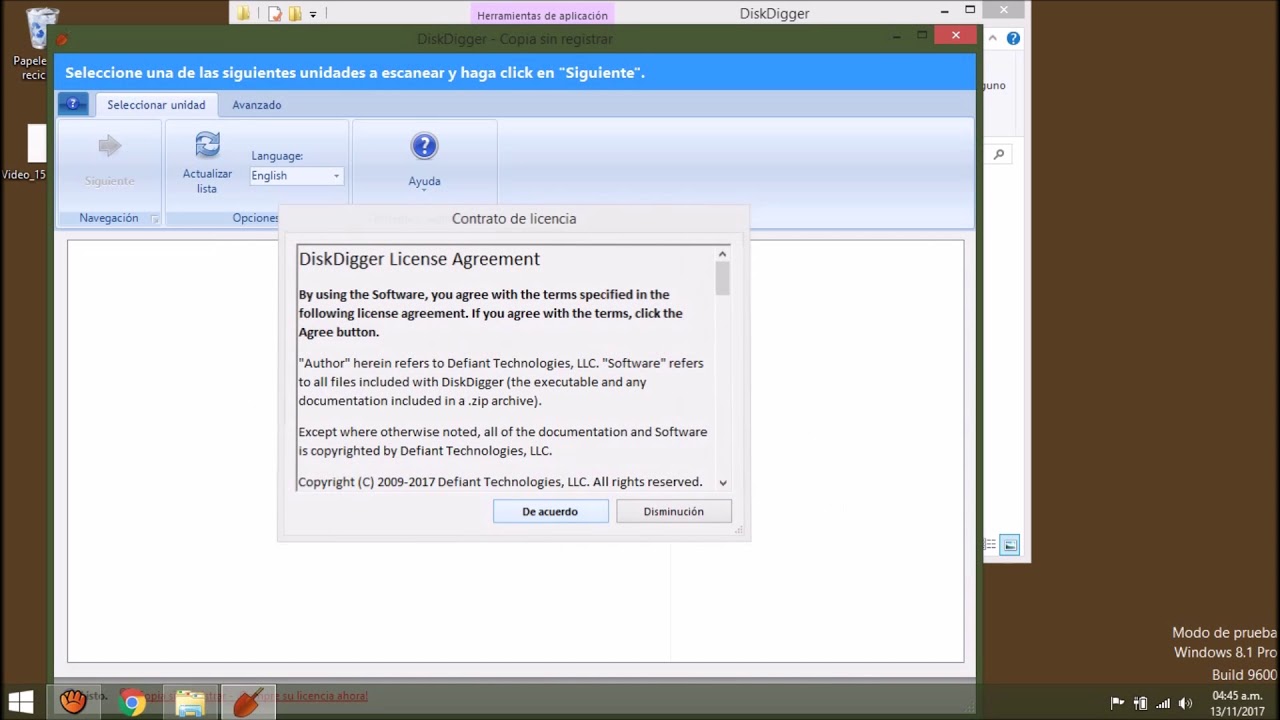Viewport: 1280px width, 720px height.
Task: Click the license agreement scrollbar thumb
Action: click(x=722, y=279)
